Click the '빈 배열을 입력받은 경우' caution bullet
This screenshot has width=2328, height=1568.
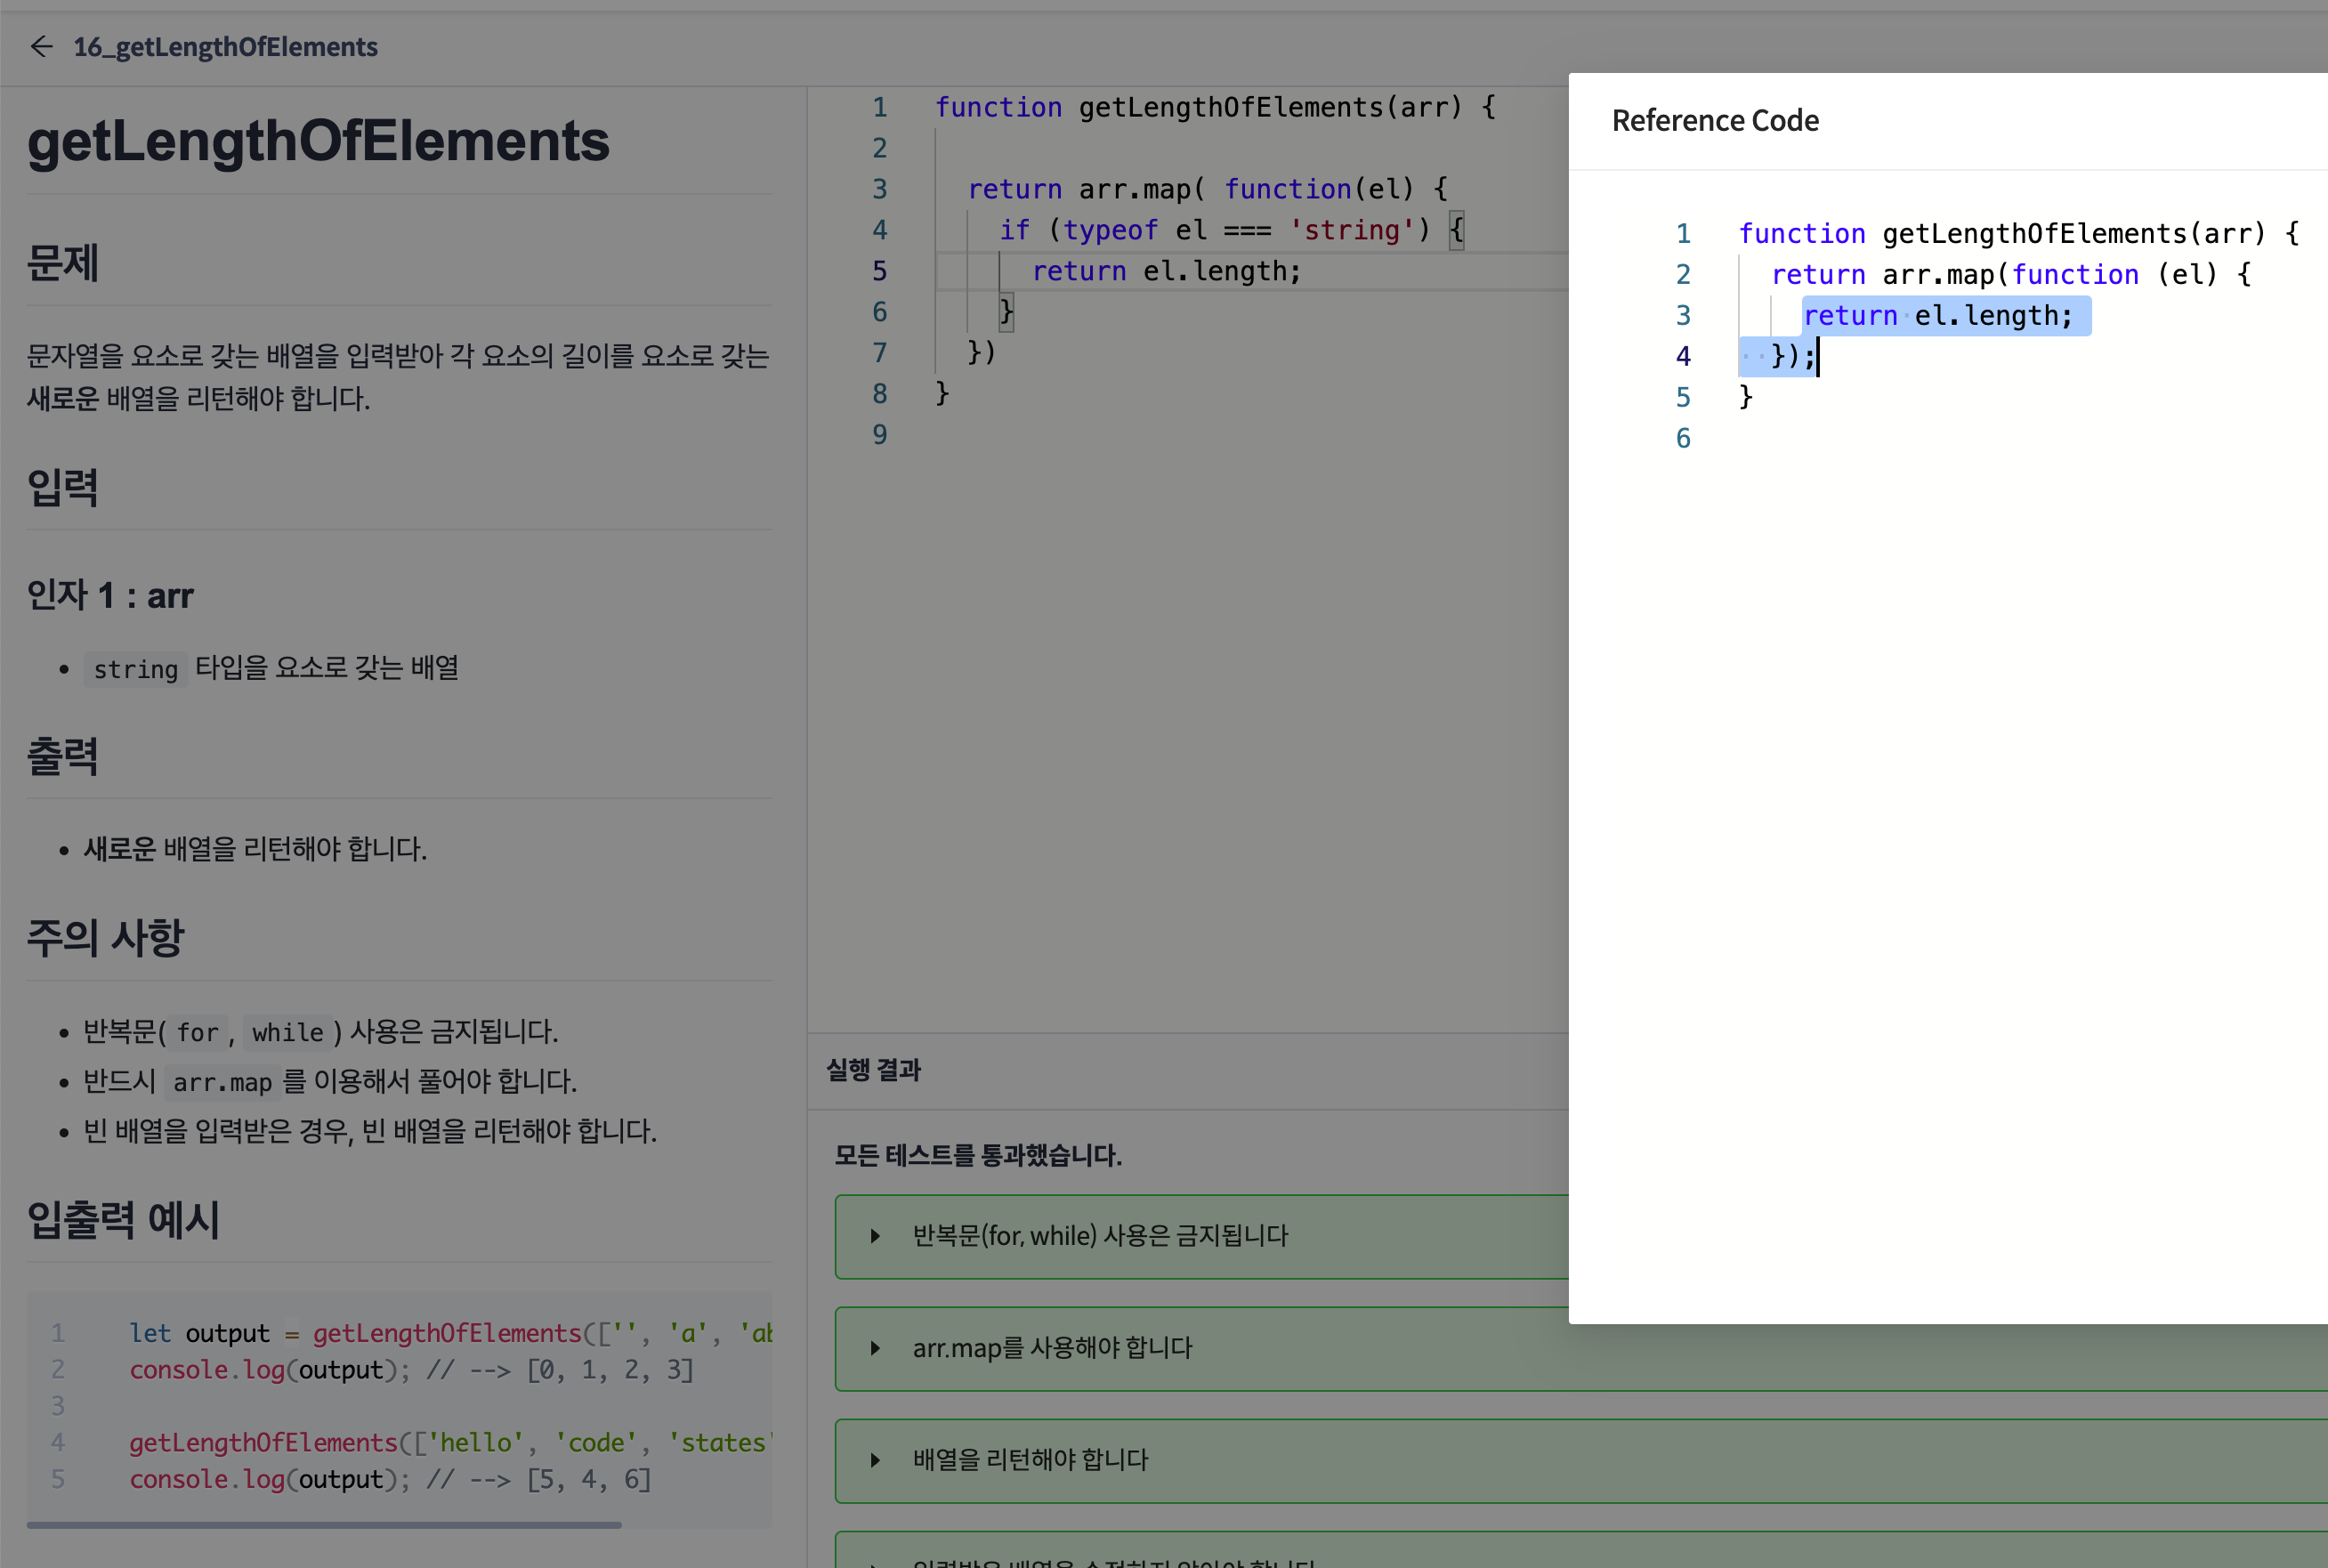pyautogui.click(x=370, y=1131)
